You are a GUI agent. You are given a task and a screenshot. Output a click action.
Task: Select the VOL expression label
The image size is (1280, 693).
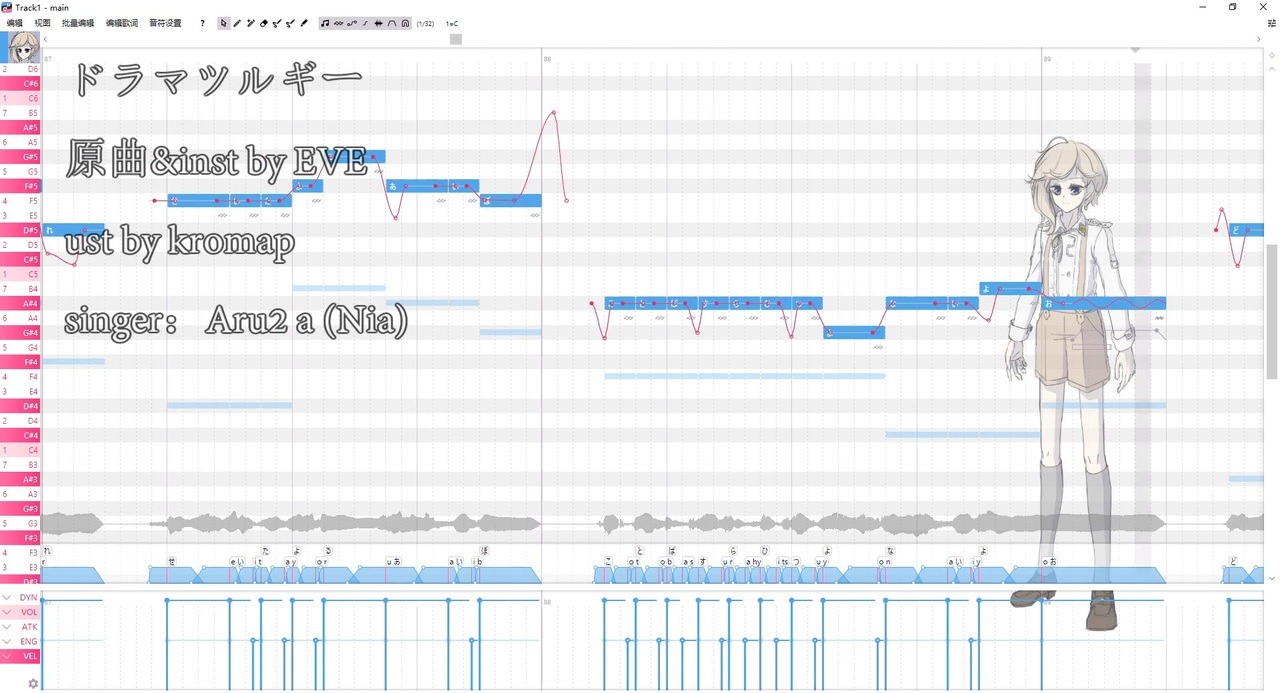pyautogui.click(x=29, y=612)
